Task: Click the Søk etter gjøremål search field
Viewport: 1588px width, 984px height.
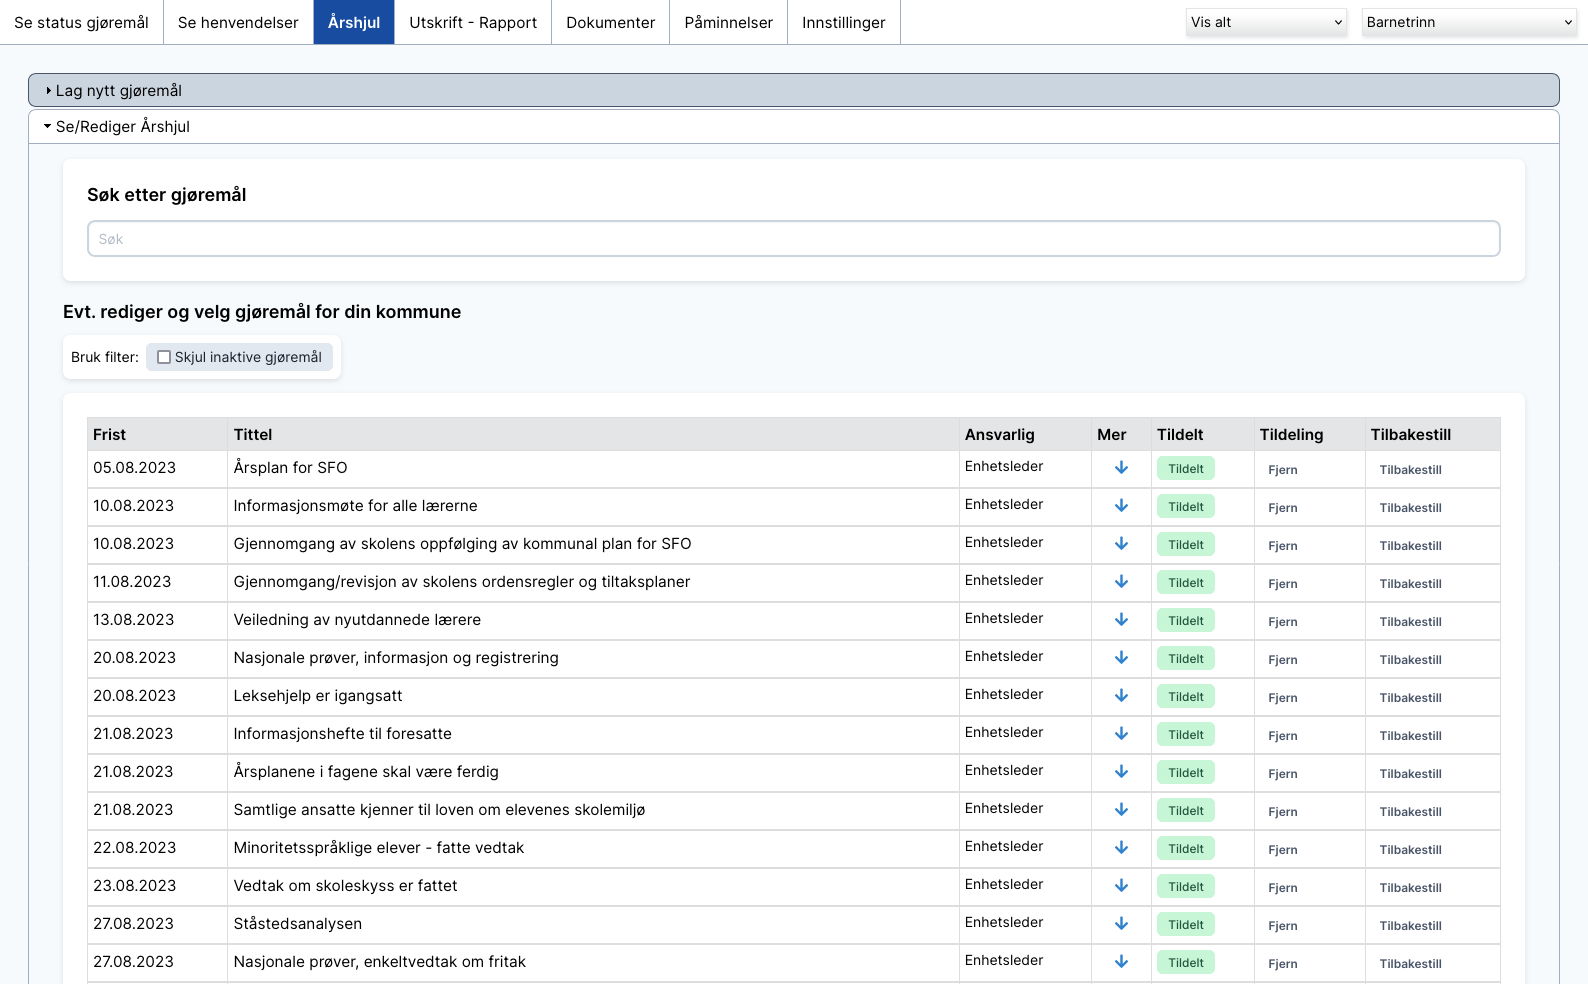Action: pyautogui.click(x=793, y=239)
